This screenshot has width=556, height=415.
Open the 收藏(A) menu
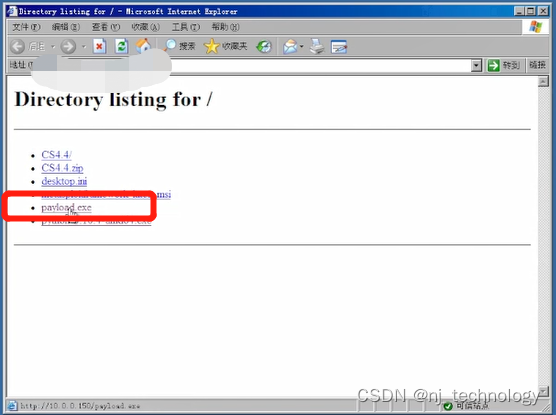tap(145, 27)
